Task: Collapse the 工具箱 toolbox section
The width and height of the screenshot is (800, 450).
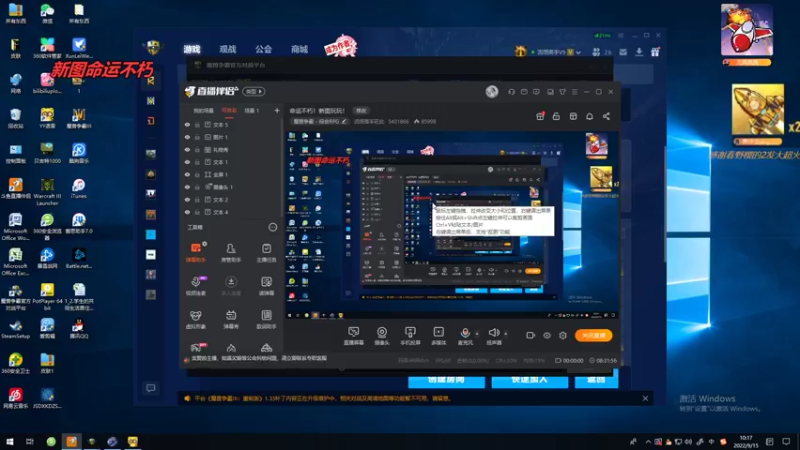Action: coord(272,227)
